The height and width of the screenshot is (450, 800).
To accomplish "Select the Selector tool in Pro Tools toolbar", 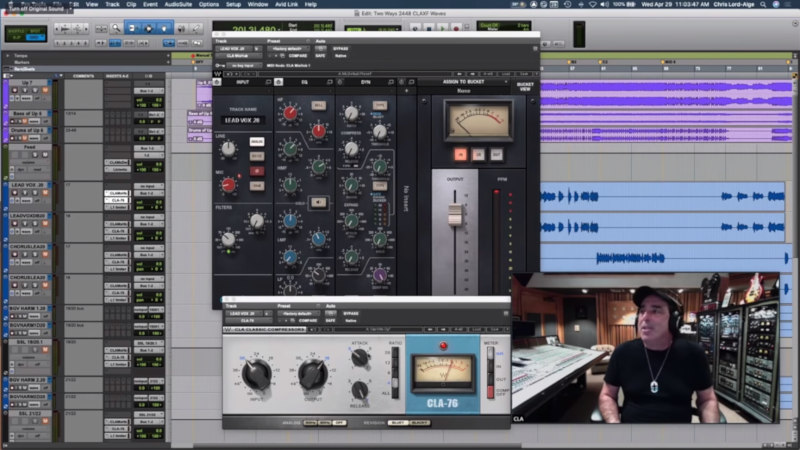I will point(148,29).
